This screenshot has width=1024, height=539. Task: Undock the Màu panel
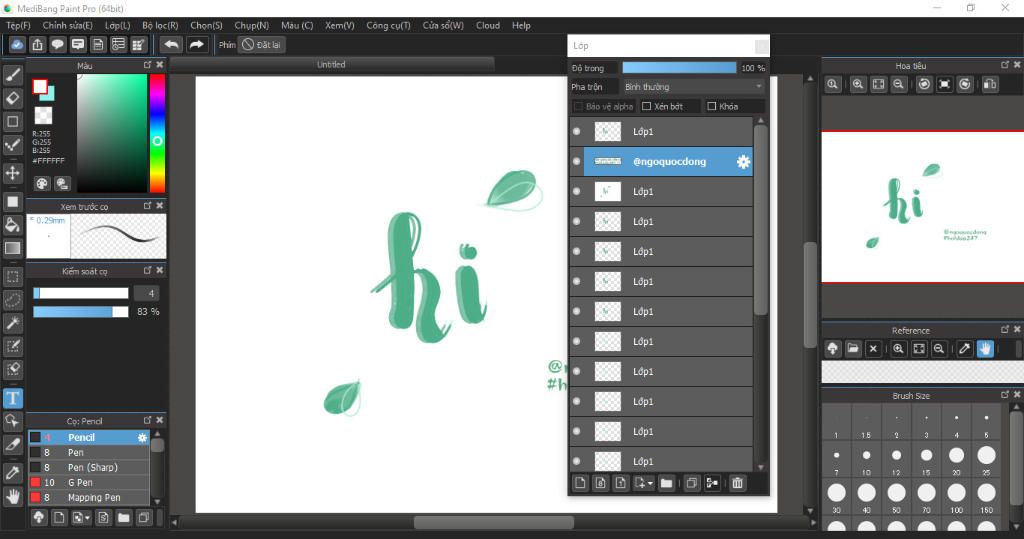pyautogui.click(x=148, y=65)
